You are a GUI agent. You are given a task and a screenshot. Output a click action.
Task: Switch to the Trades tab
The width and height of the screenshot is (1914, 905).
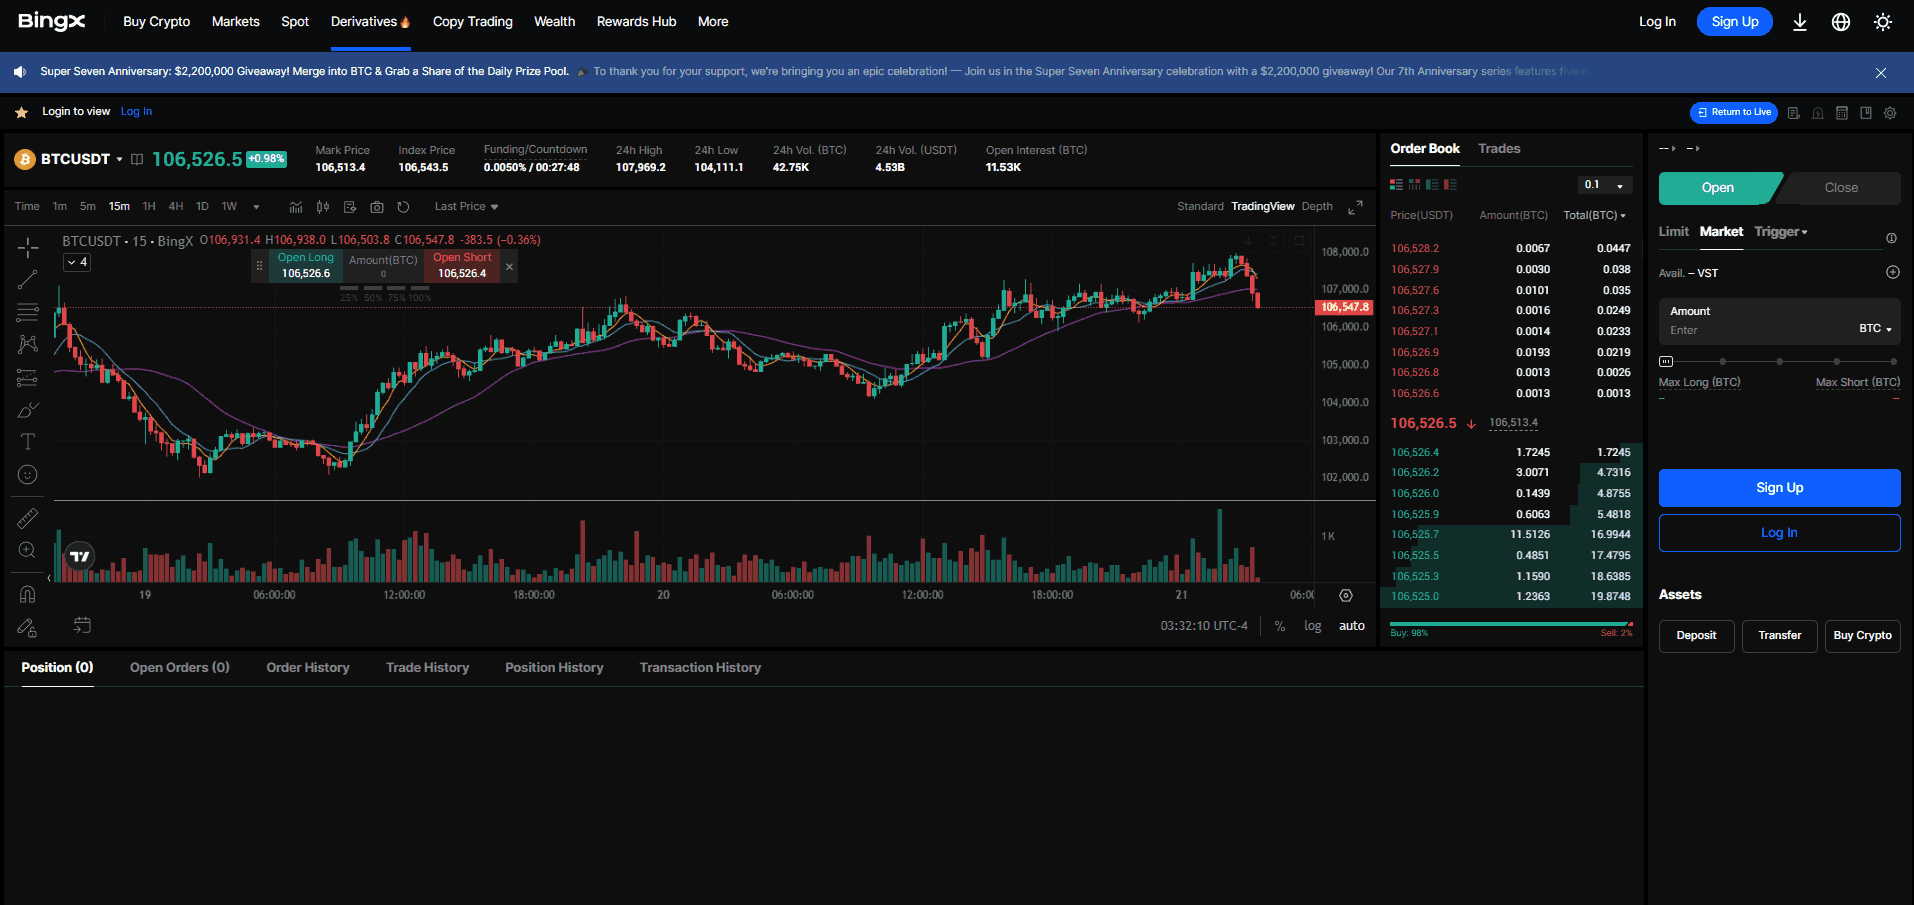point(1499,148)
